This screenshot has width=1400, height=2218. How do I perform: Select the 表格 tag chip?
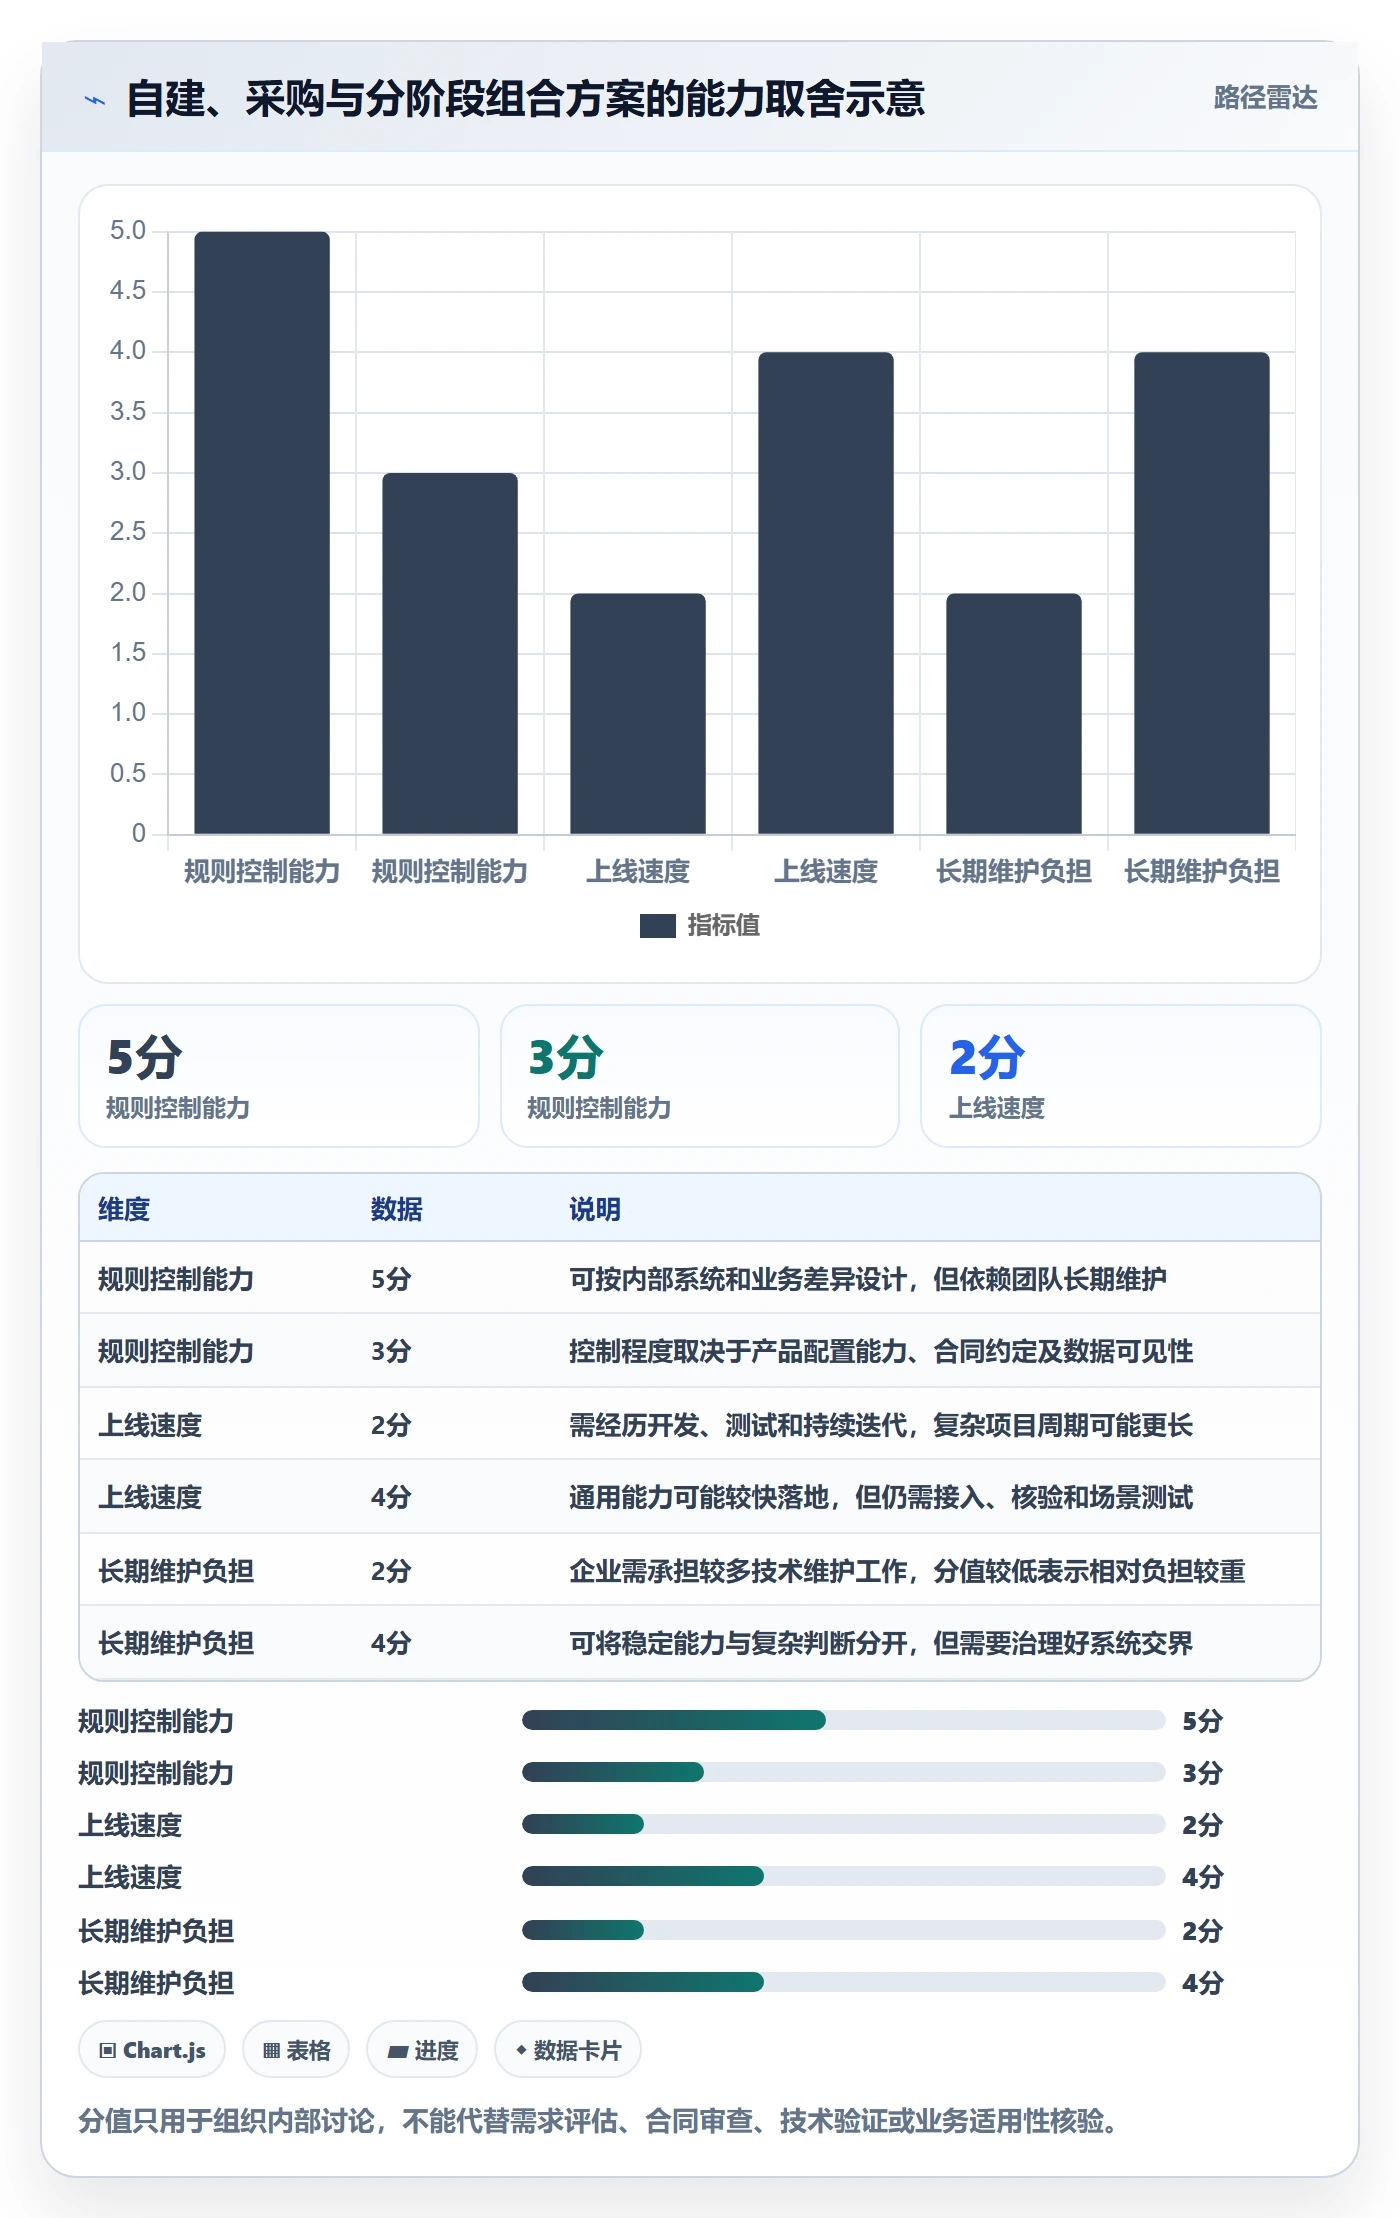click(x=296, y=2050)
